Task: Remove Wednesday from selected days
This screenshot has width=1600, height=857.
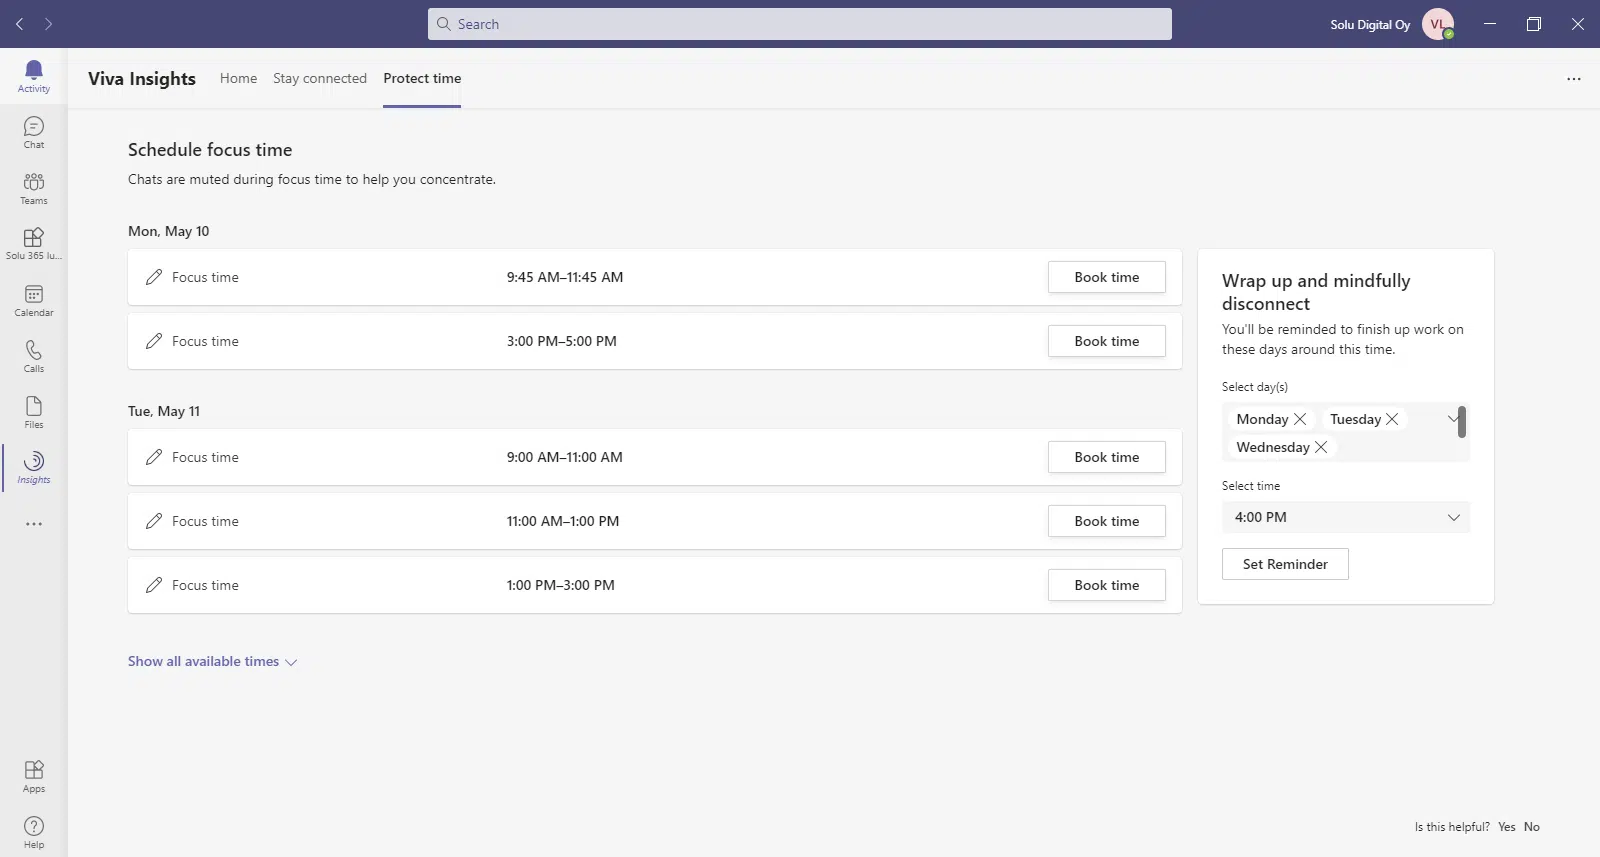Action: pyautogui.click(x=1321, y=447)
